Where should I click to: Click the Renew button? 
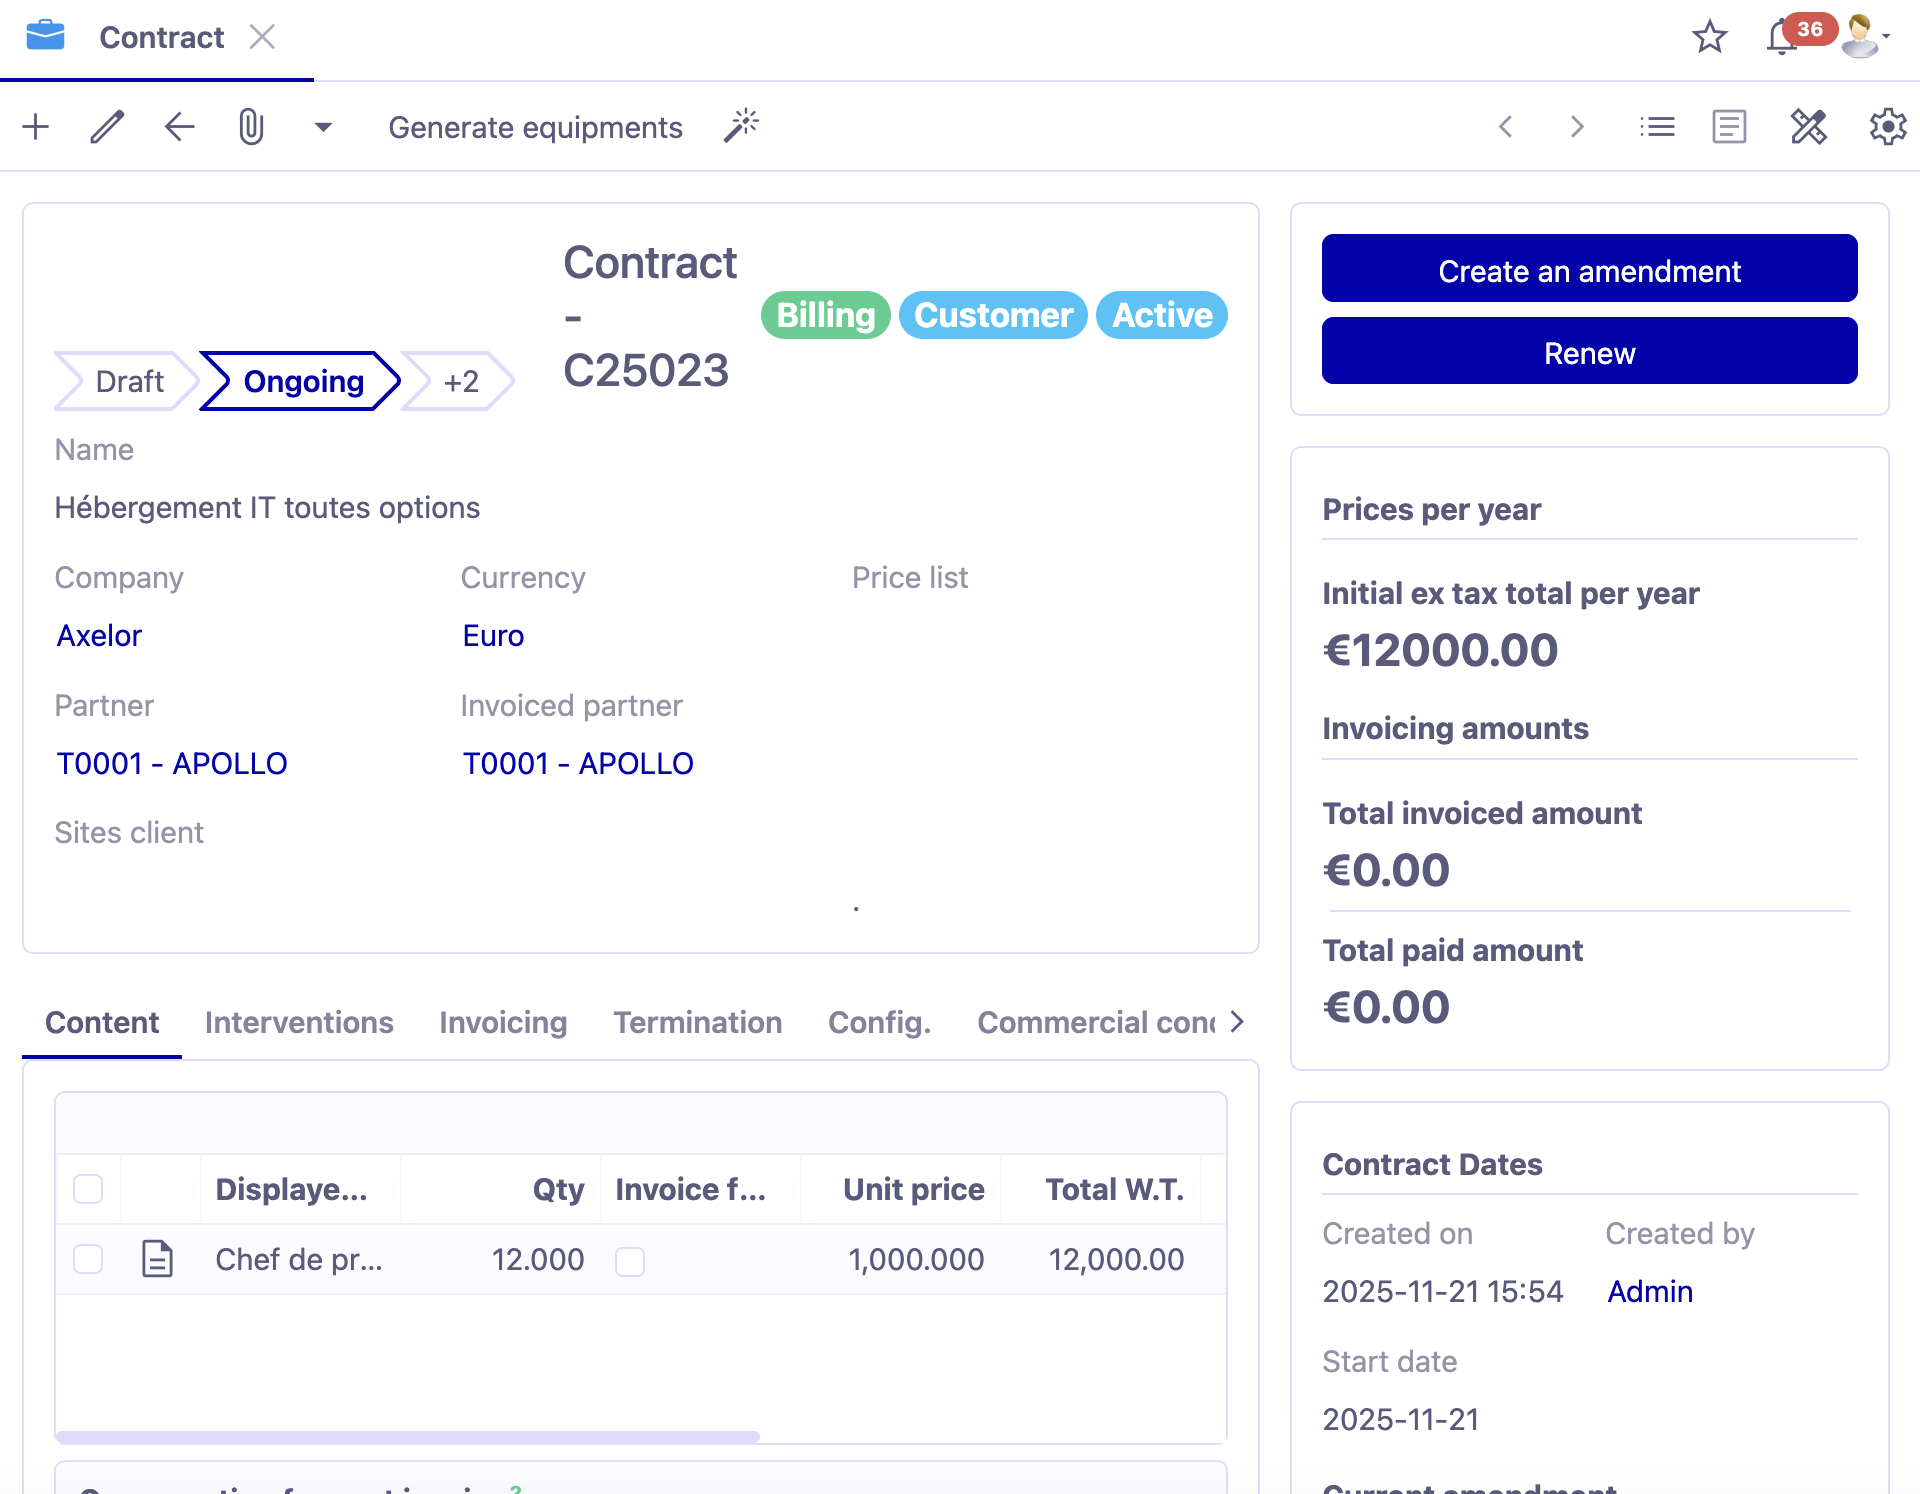point(1589,350)
